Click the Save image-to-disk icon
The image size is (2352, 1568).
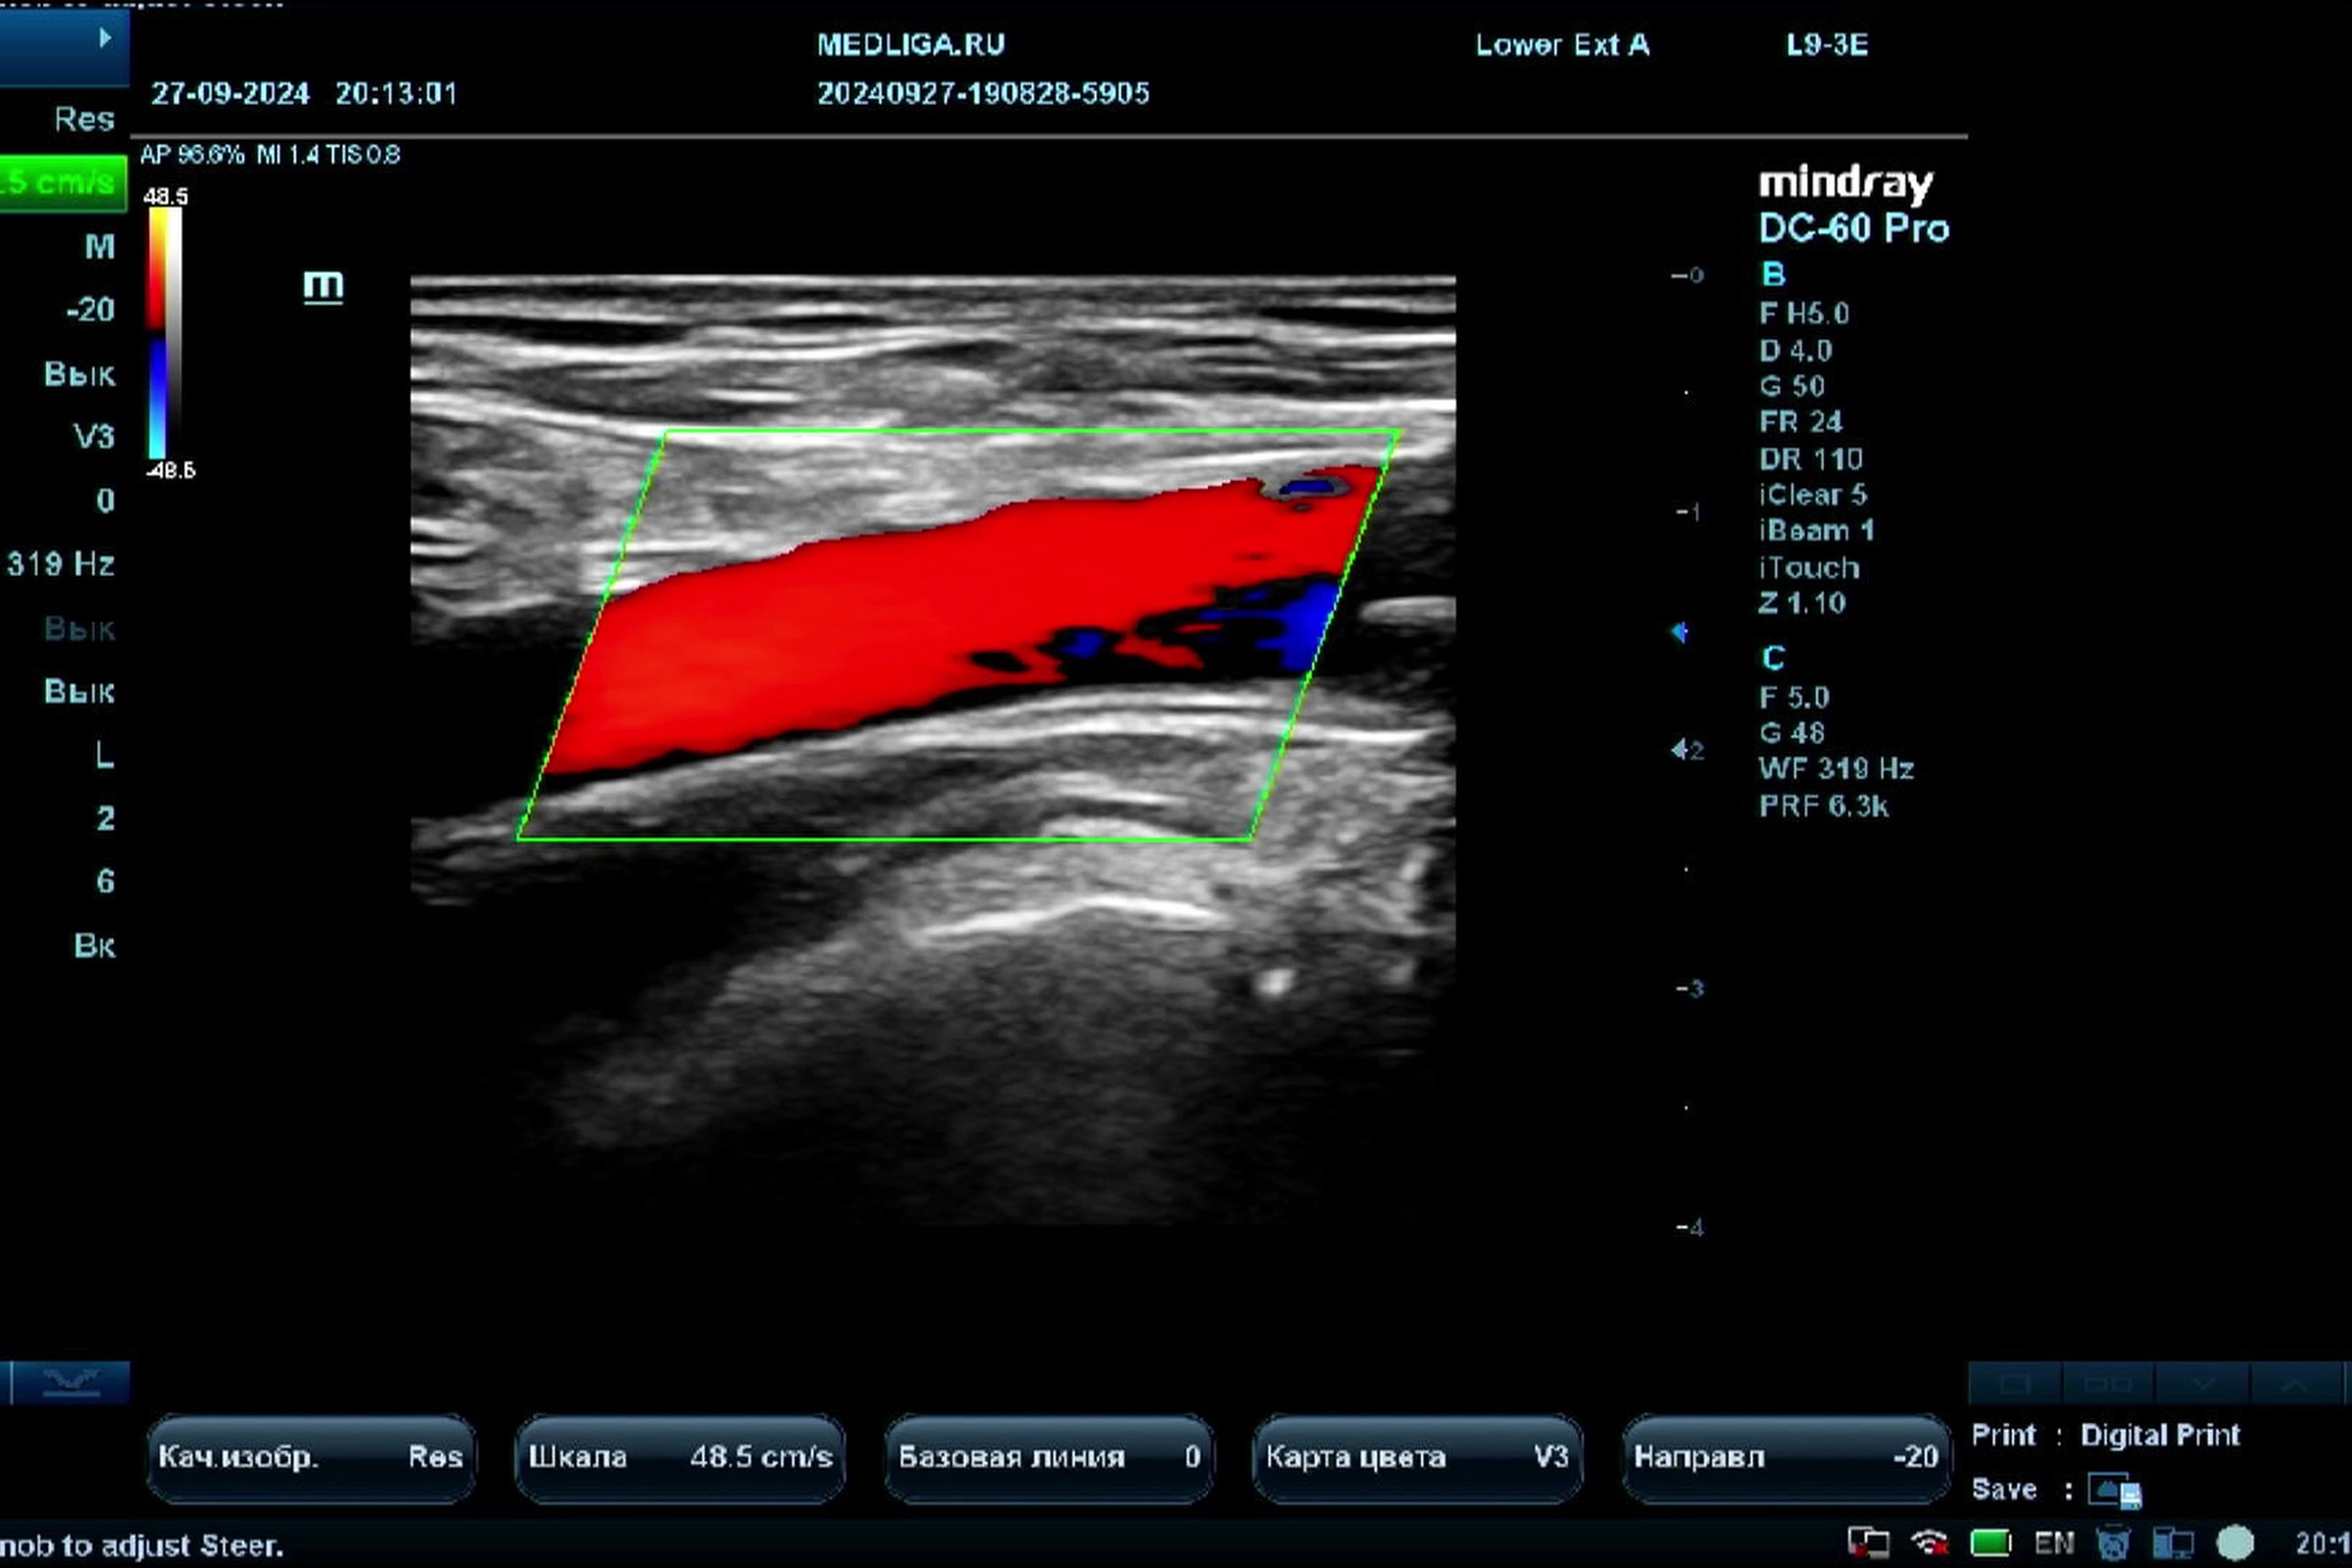click(x=2114, y=1491)
